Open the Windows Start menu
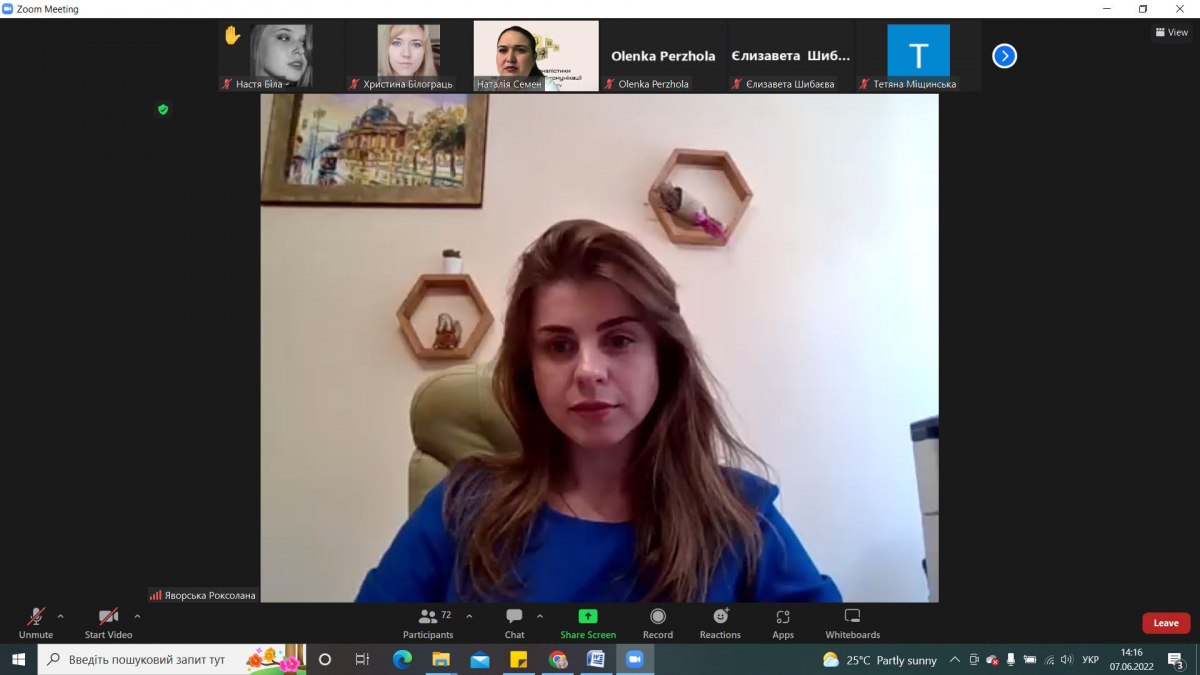Screen dimensions: 1200x675 [x=18, y=660]
